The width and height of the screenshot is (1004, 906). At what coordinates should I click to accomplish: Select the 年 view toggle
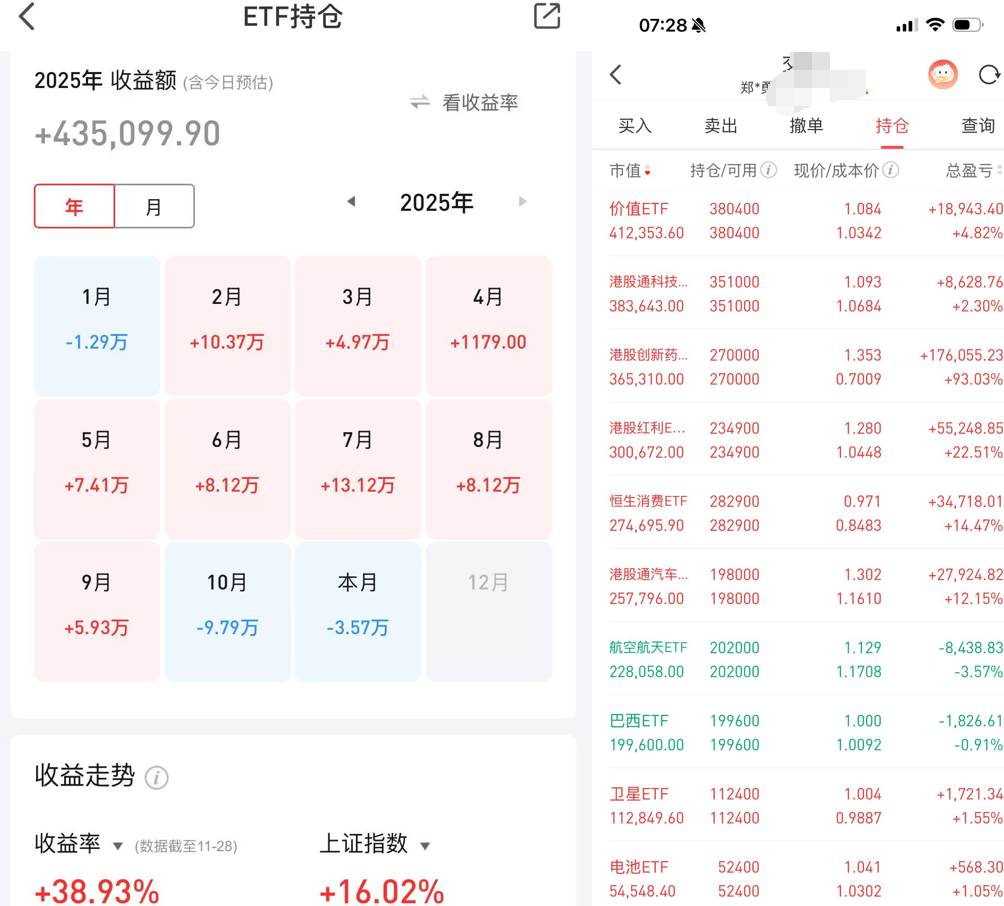pos(74,206)
